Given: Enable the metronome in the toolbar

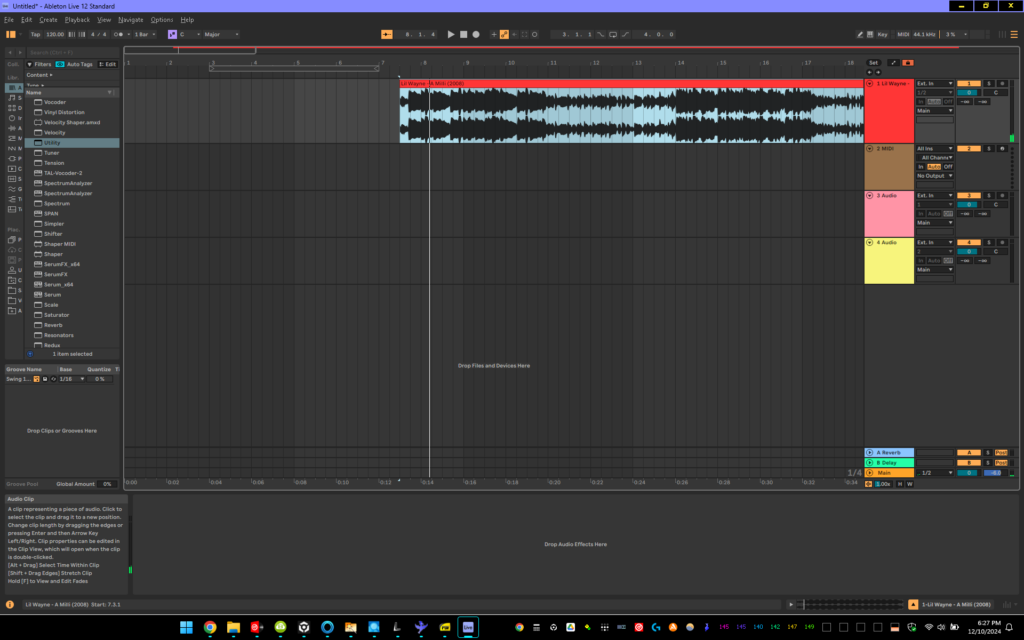Looking at the screenshot, I should [x=119, y=34].
